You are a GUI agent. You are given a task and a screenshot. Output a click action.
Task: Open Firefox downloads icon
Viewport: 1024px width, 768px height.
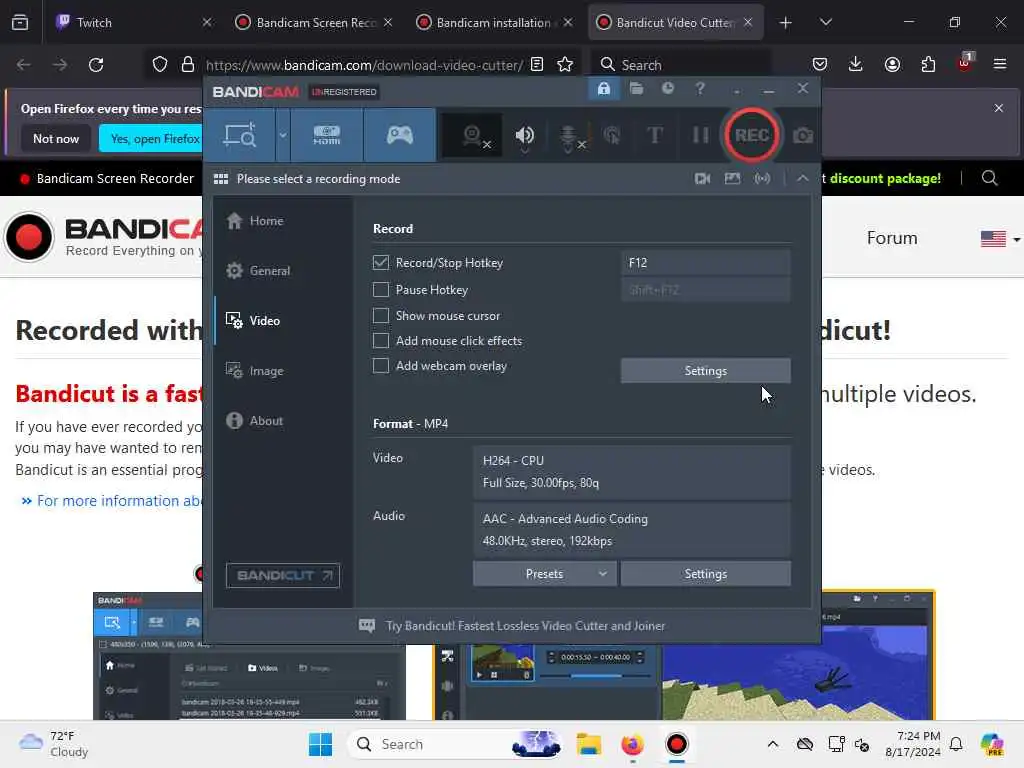coord(856,65)
